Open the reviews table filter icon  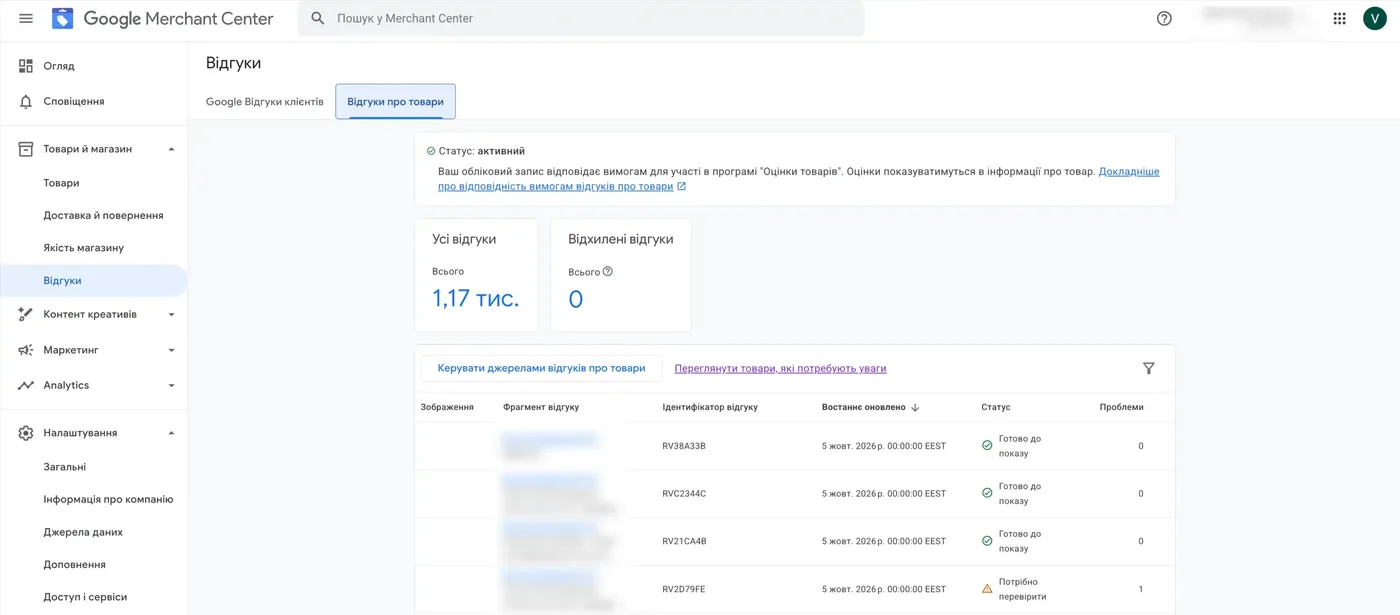tap(1149, 368)
